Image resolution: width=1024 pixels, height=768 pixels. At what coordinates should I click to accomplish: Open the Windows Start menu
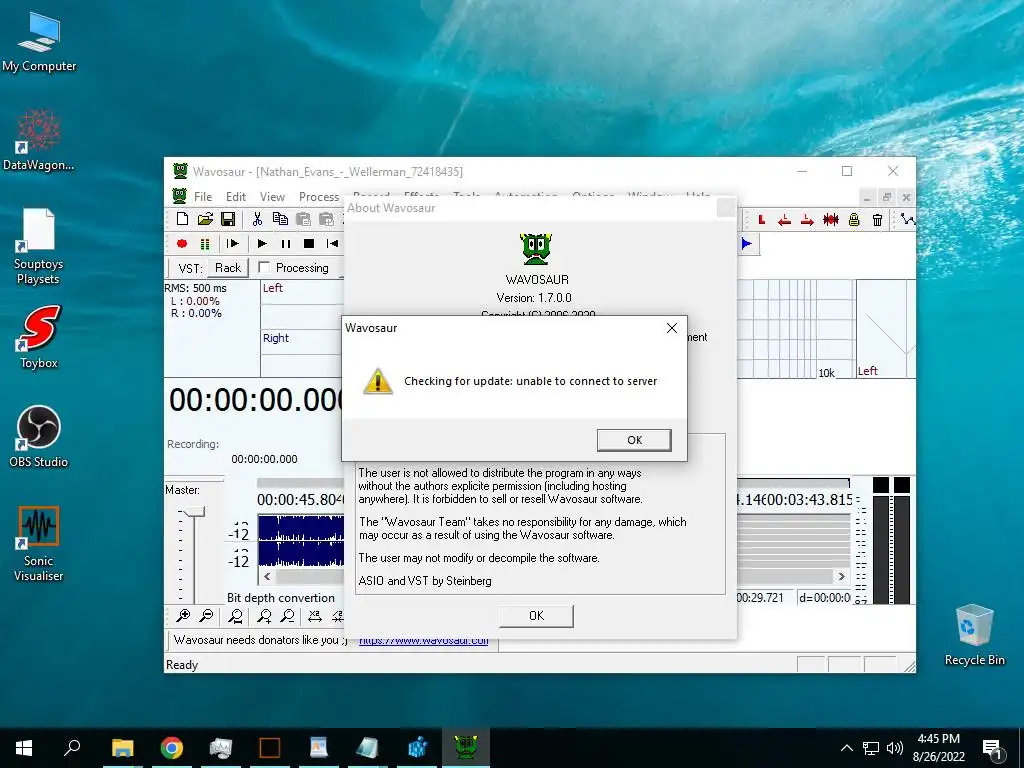coord(24,748)
